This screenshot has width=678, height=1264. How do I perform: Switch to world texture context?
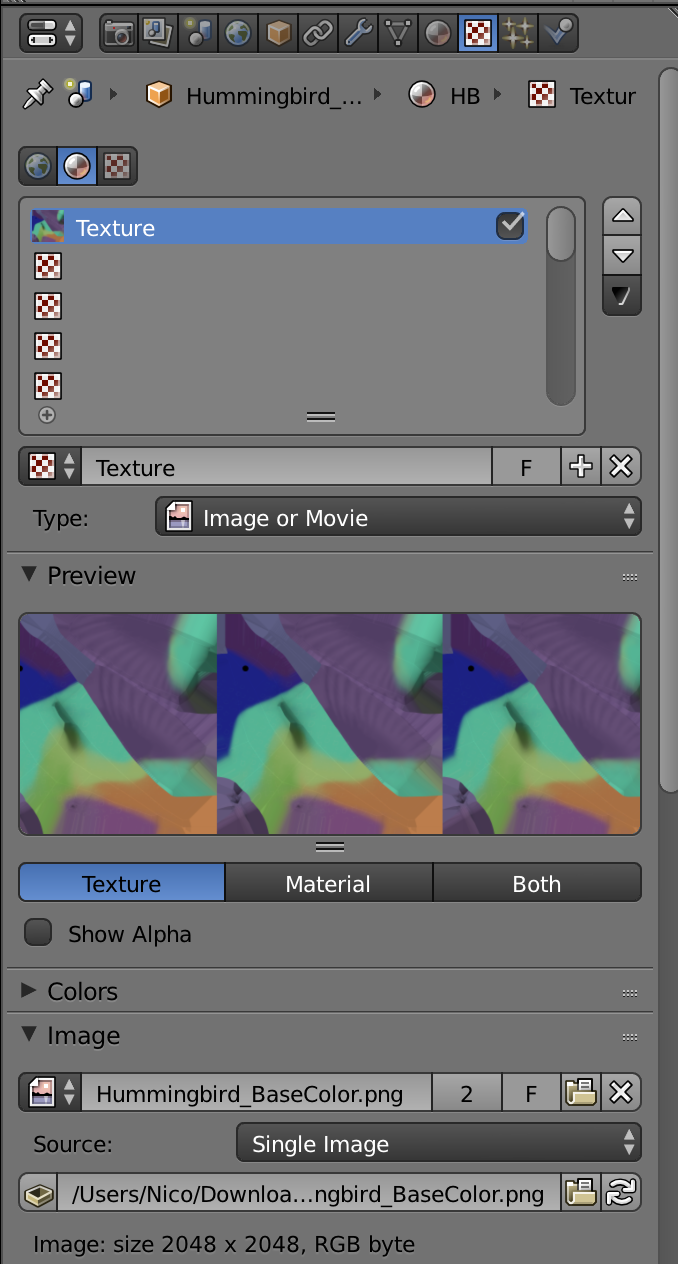coord(37,166)
